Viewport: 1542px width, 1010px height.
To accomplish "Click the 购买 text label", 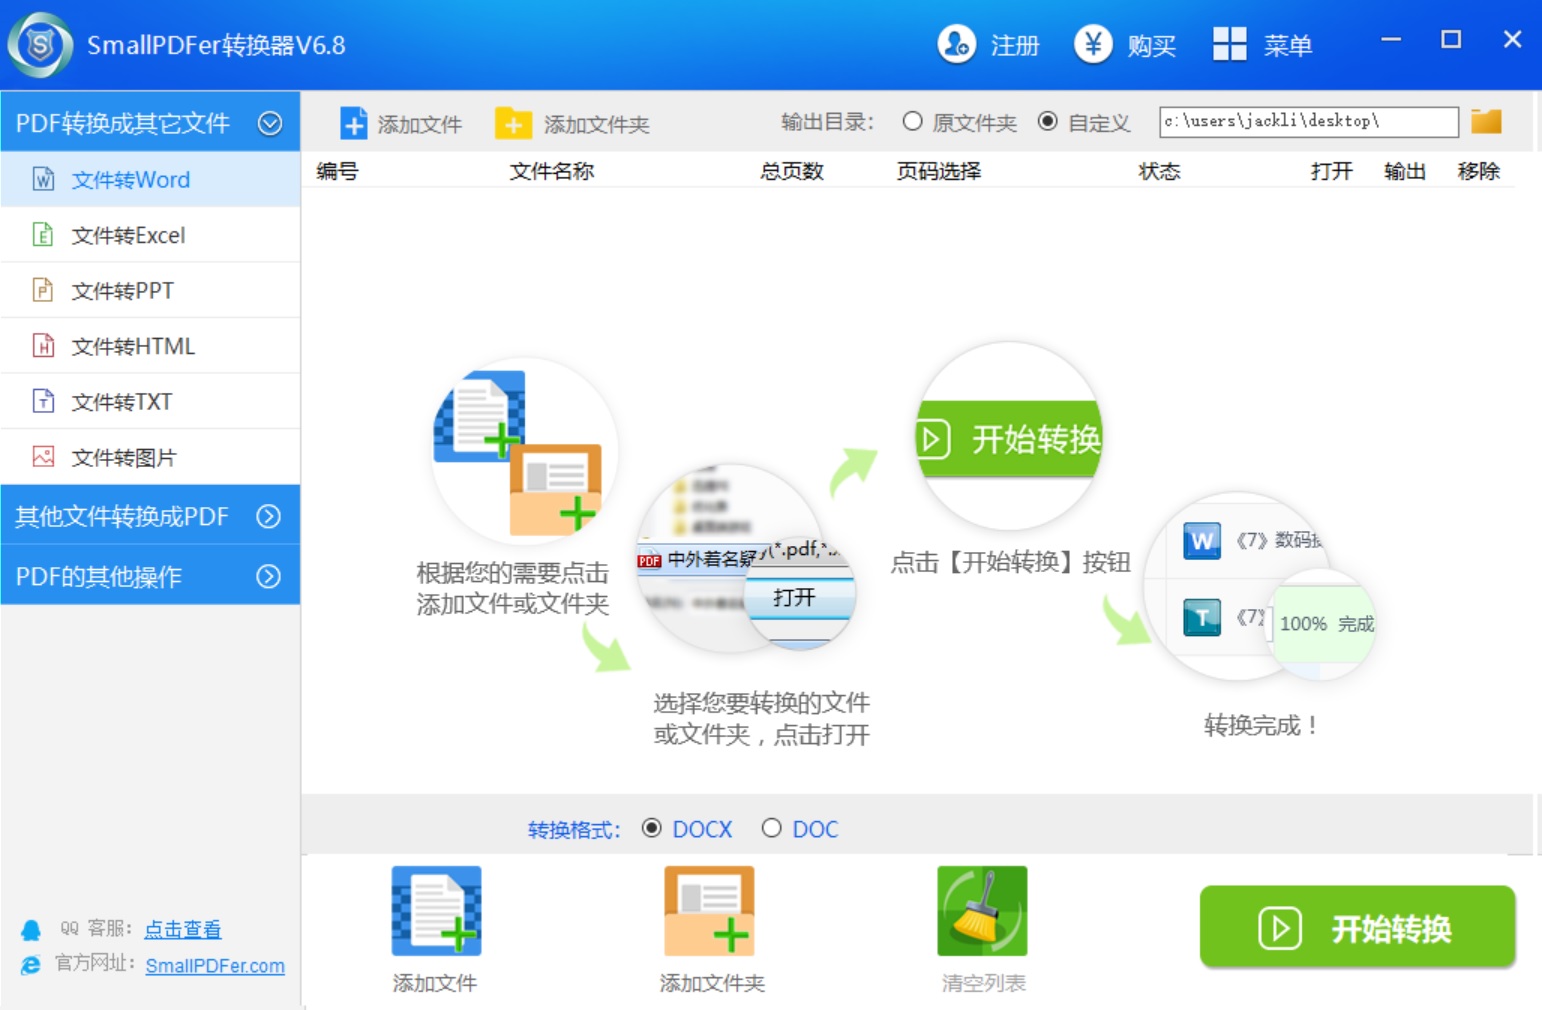I will 1151,46.
